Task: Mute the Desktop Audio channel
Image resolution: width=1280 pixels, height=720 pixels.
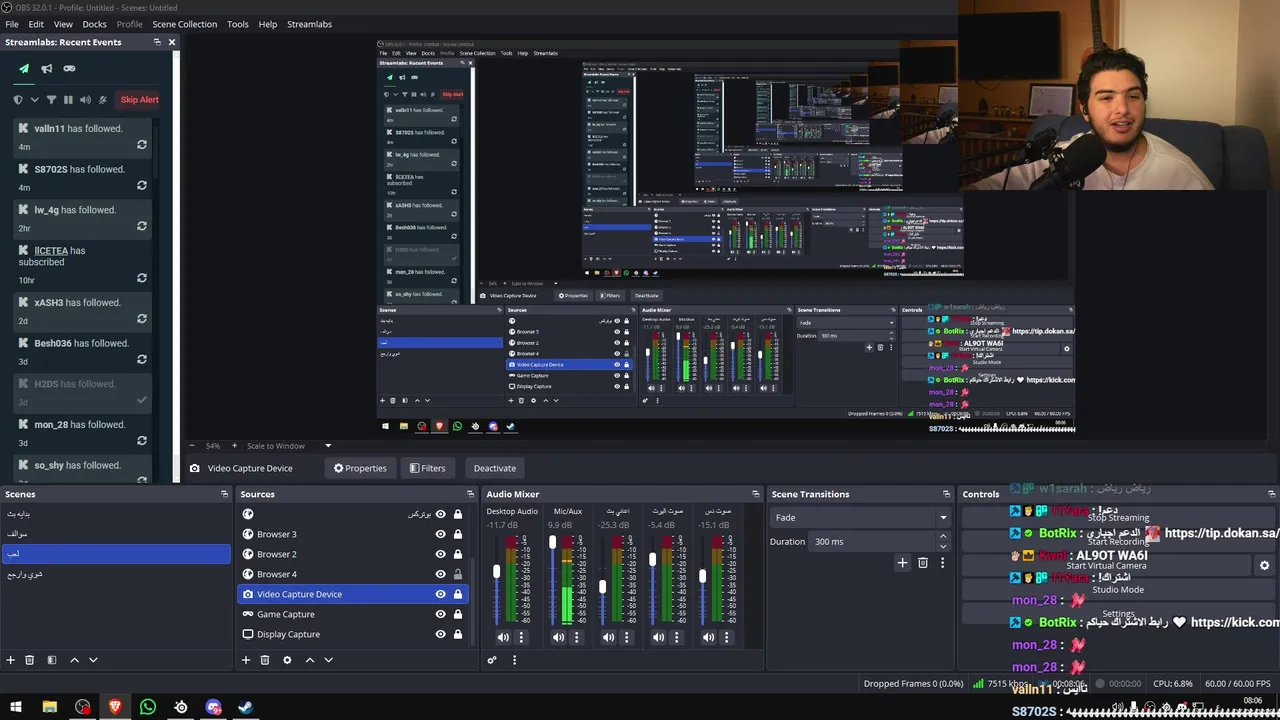Action: click(x=503, y=637)
